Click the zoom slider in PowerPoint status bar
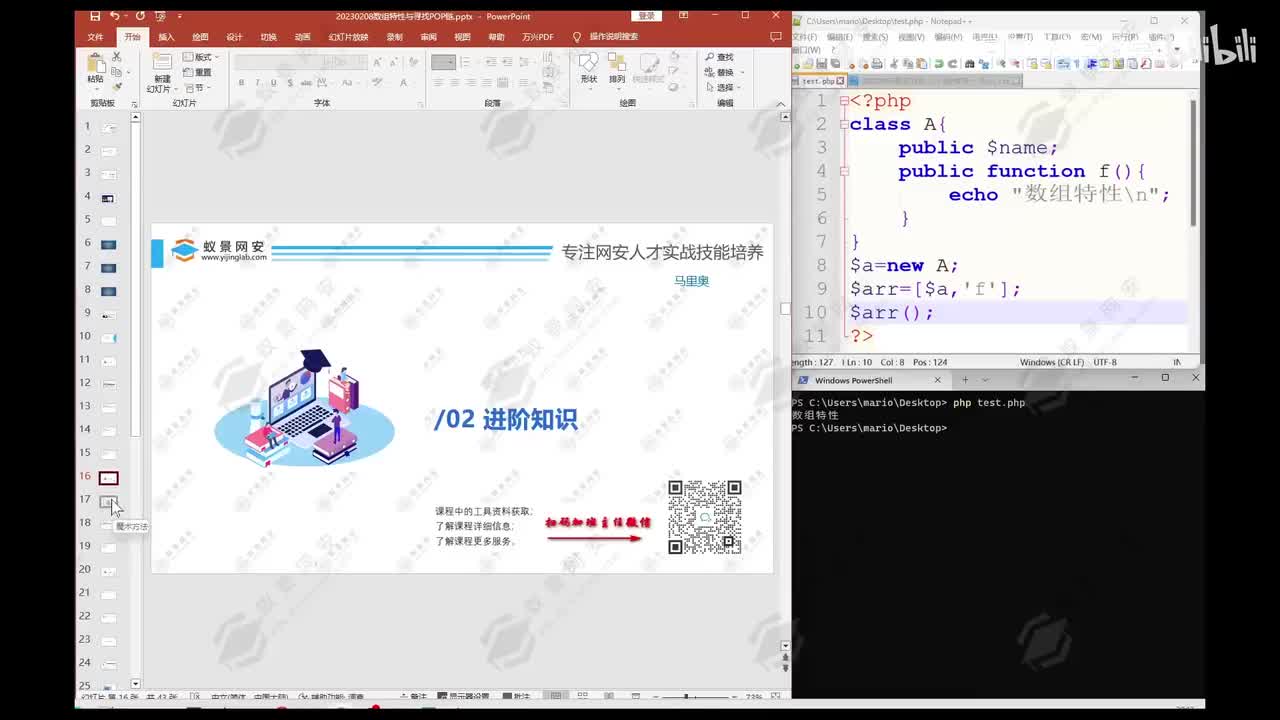 tap(686, 696)
